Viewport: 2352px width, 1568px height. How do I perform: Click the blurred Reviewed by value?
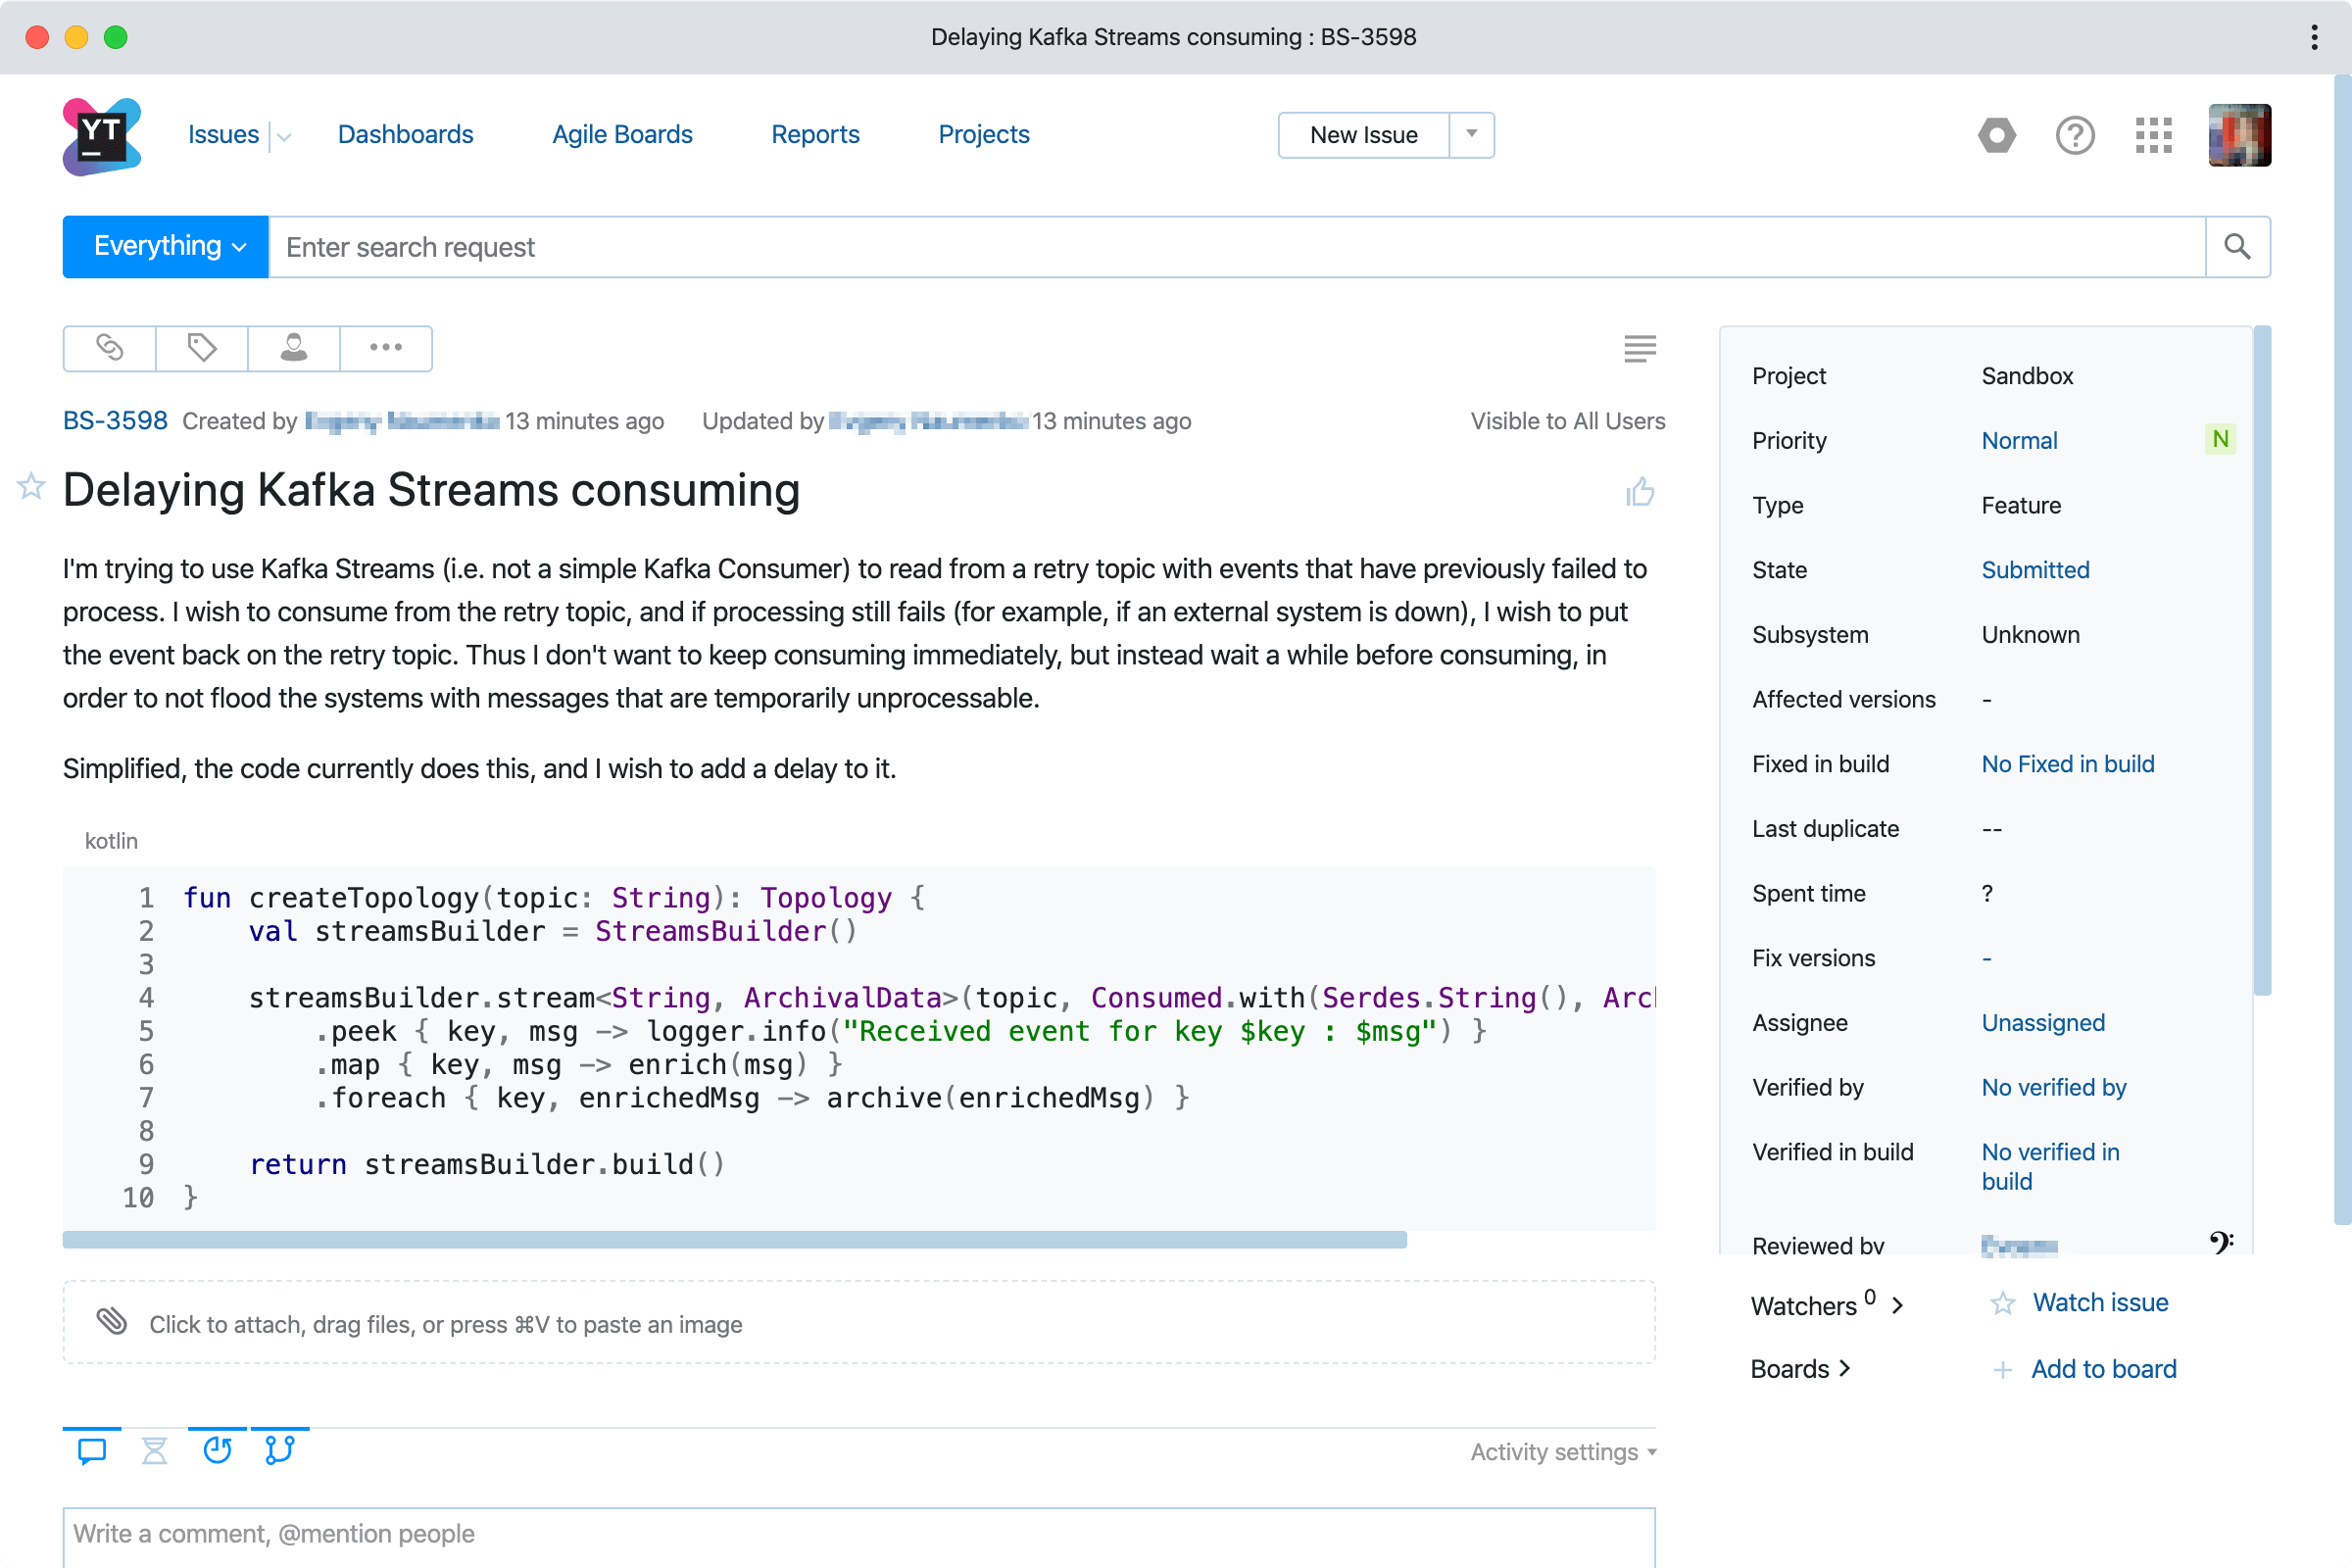[2019, 1246]
